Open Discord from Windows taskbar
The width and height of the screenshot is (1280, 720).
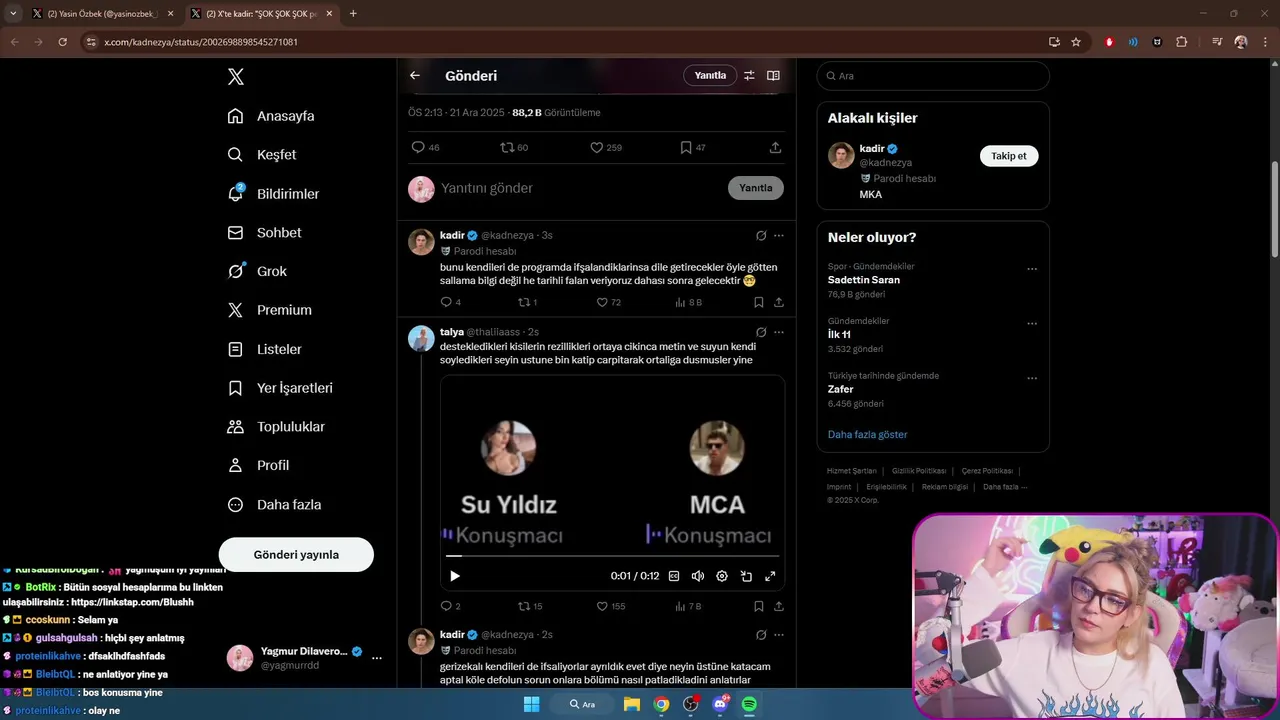[720, 704]
